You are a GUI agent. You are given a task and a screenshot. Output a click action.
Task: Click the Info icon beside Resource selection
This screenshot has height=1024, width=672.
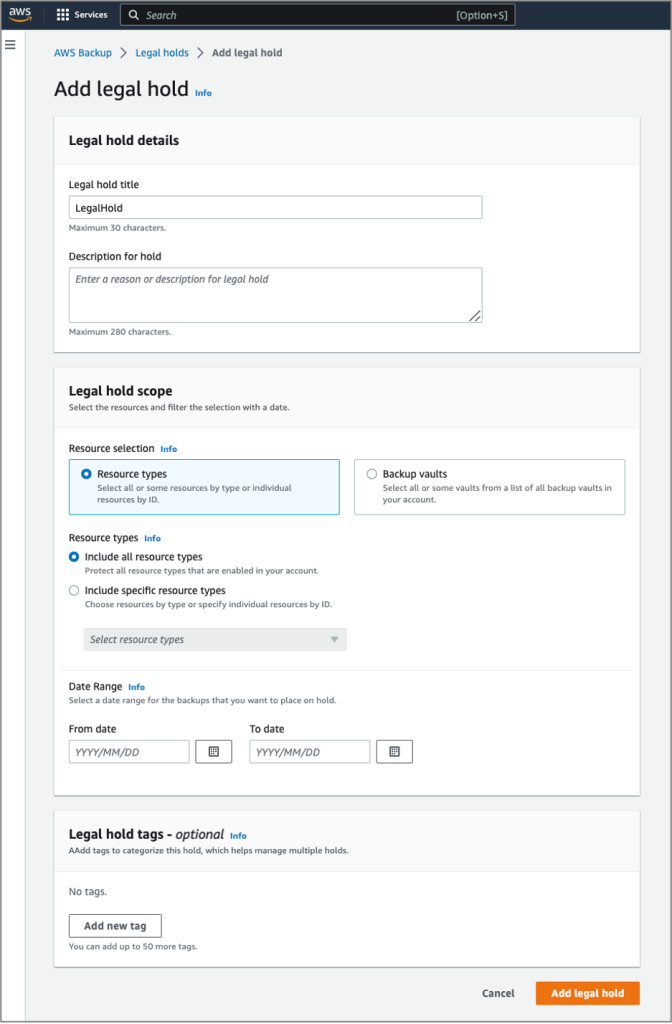167,448
